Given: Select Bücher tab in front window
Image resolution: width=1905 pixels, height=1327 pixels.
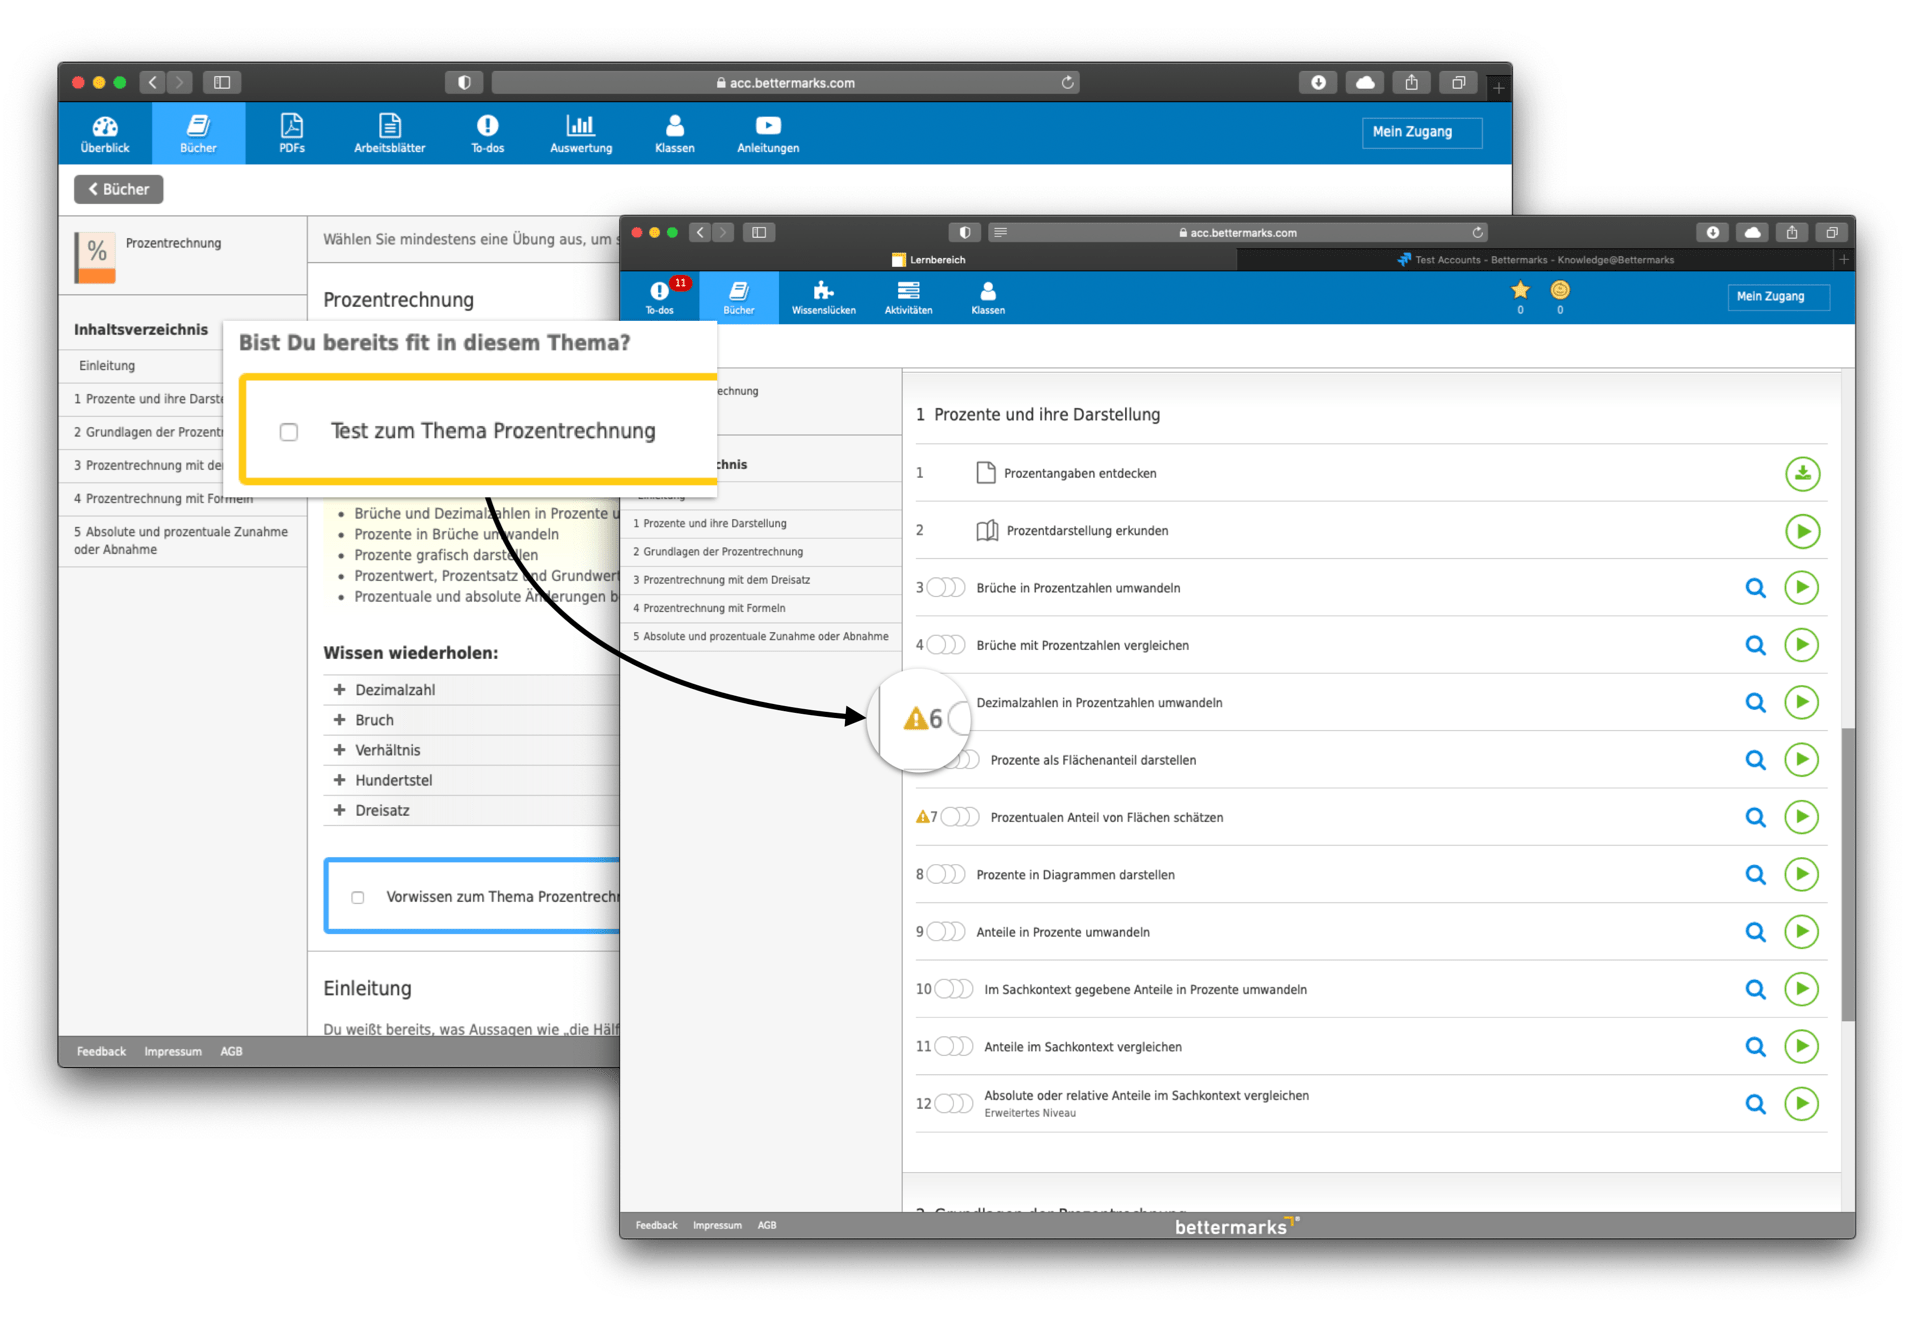Looking at the screenshot, I should (x=738, y=297).
